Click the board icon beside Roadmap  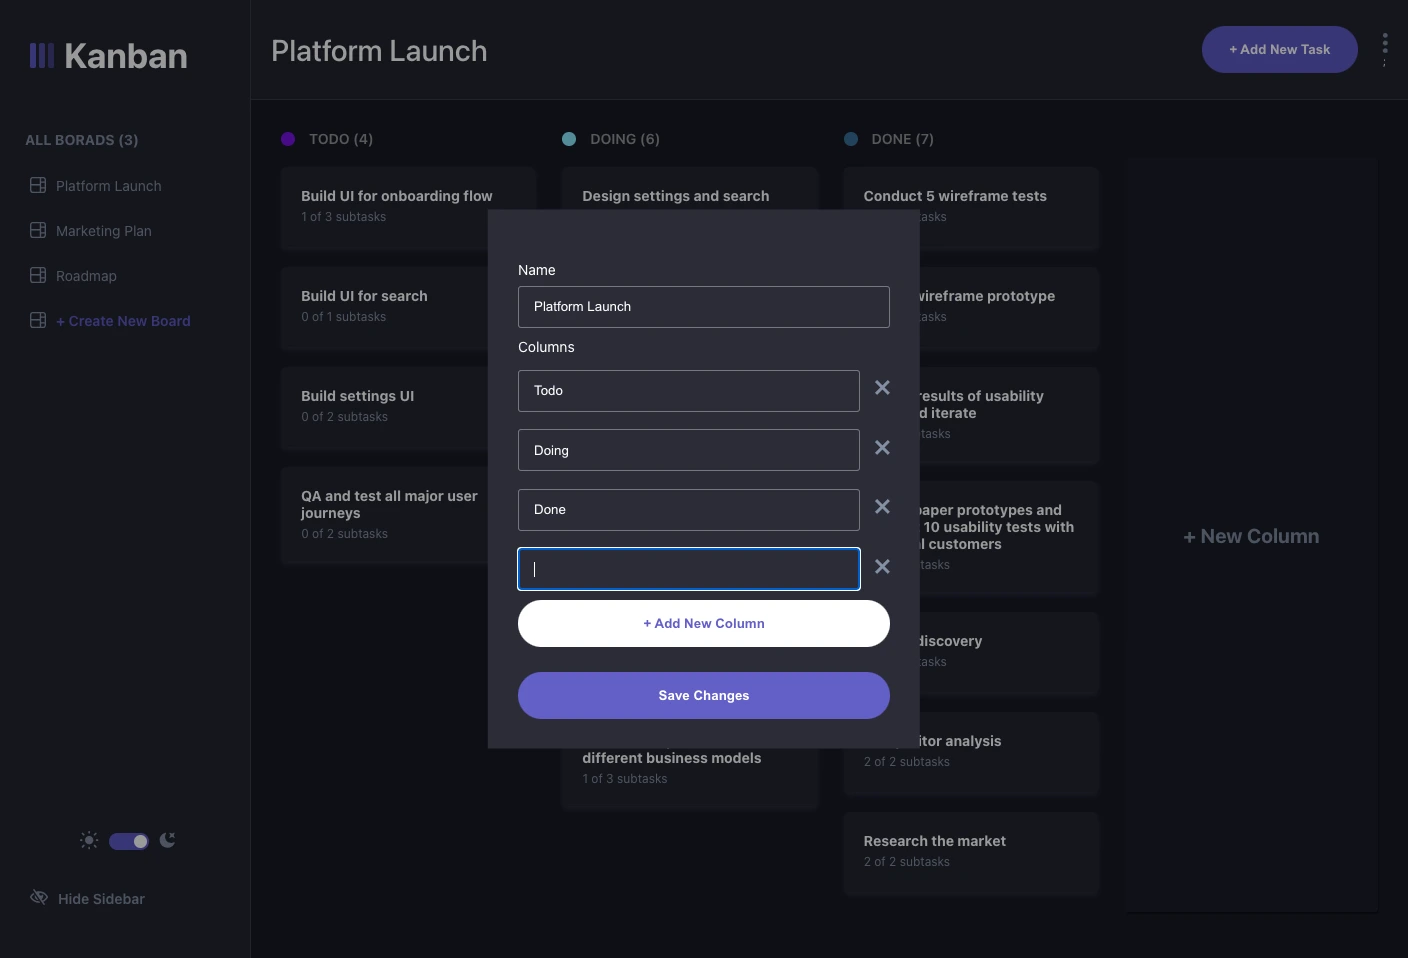coord(38,275)
